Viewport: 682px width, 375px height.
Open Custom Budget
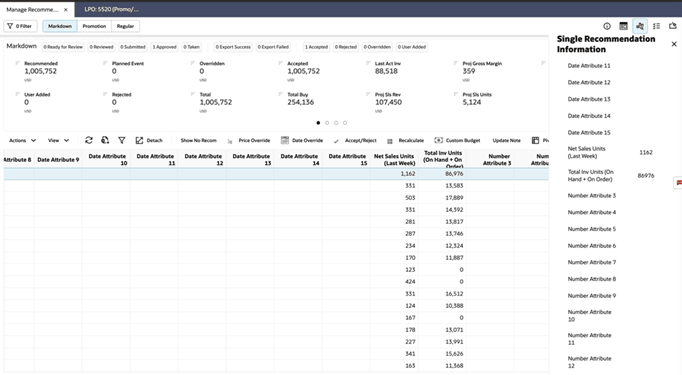tap(457, 140)
